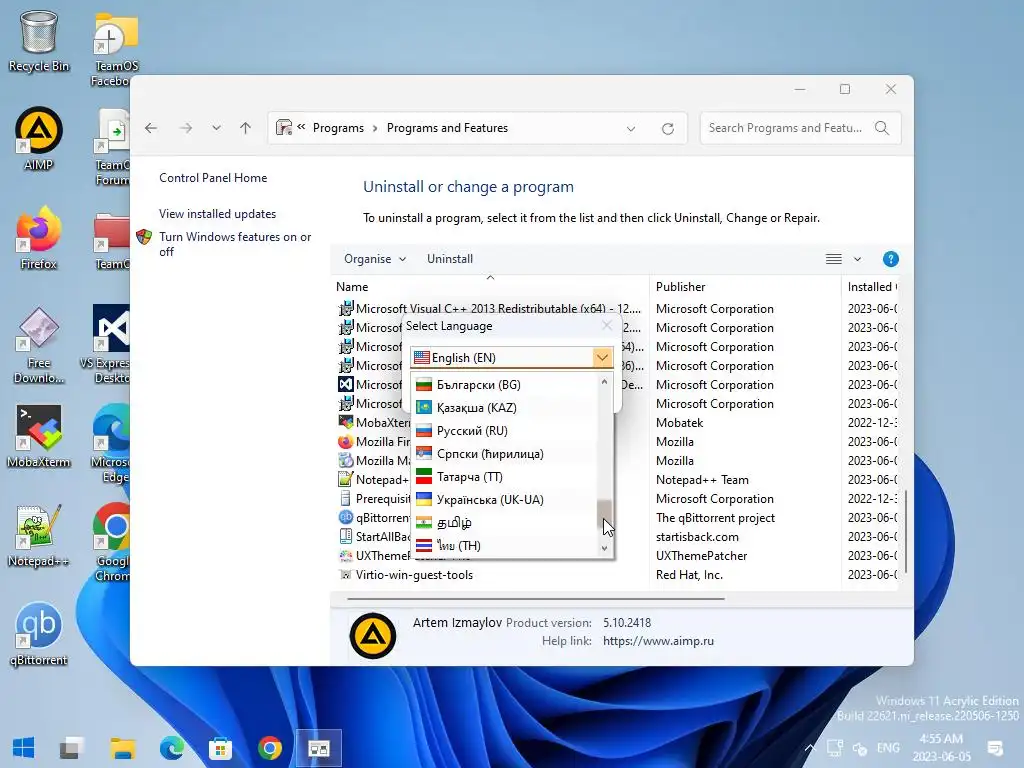Expand the view options dropdown arrow

point(857,259)
